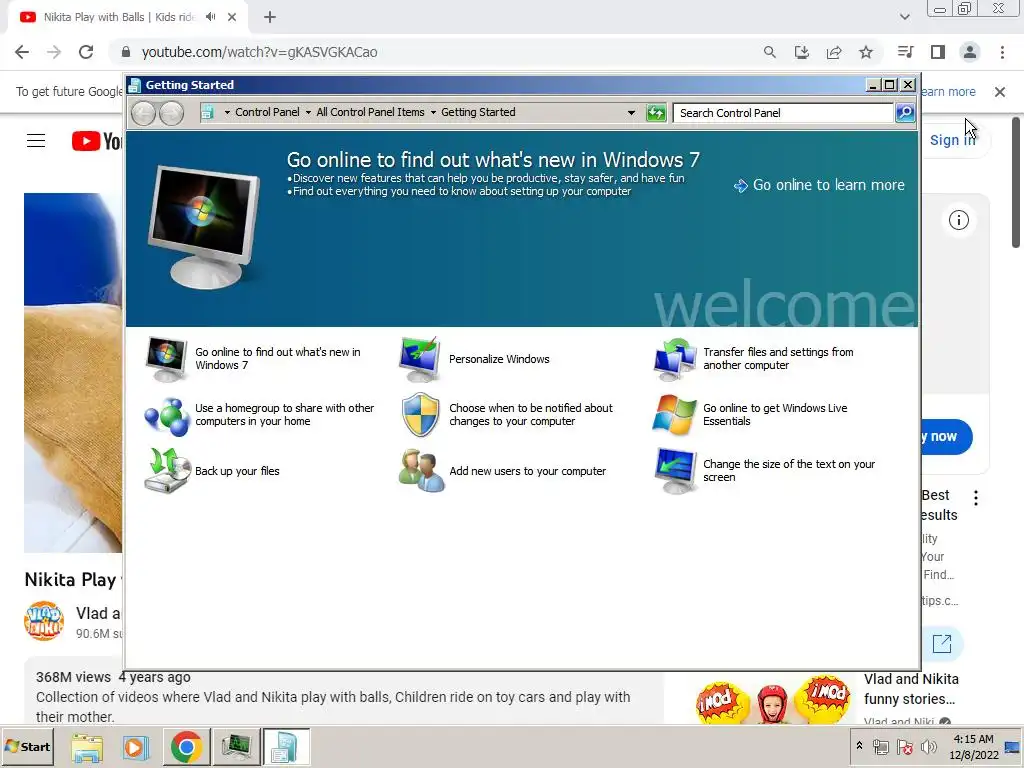Click the Search Control Panel field

click(x=783, y=112)
